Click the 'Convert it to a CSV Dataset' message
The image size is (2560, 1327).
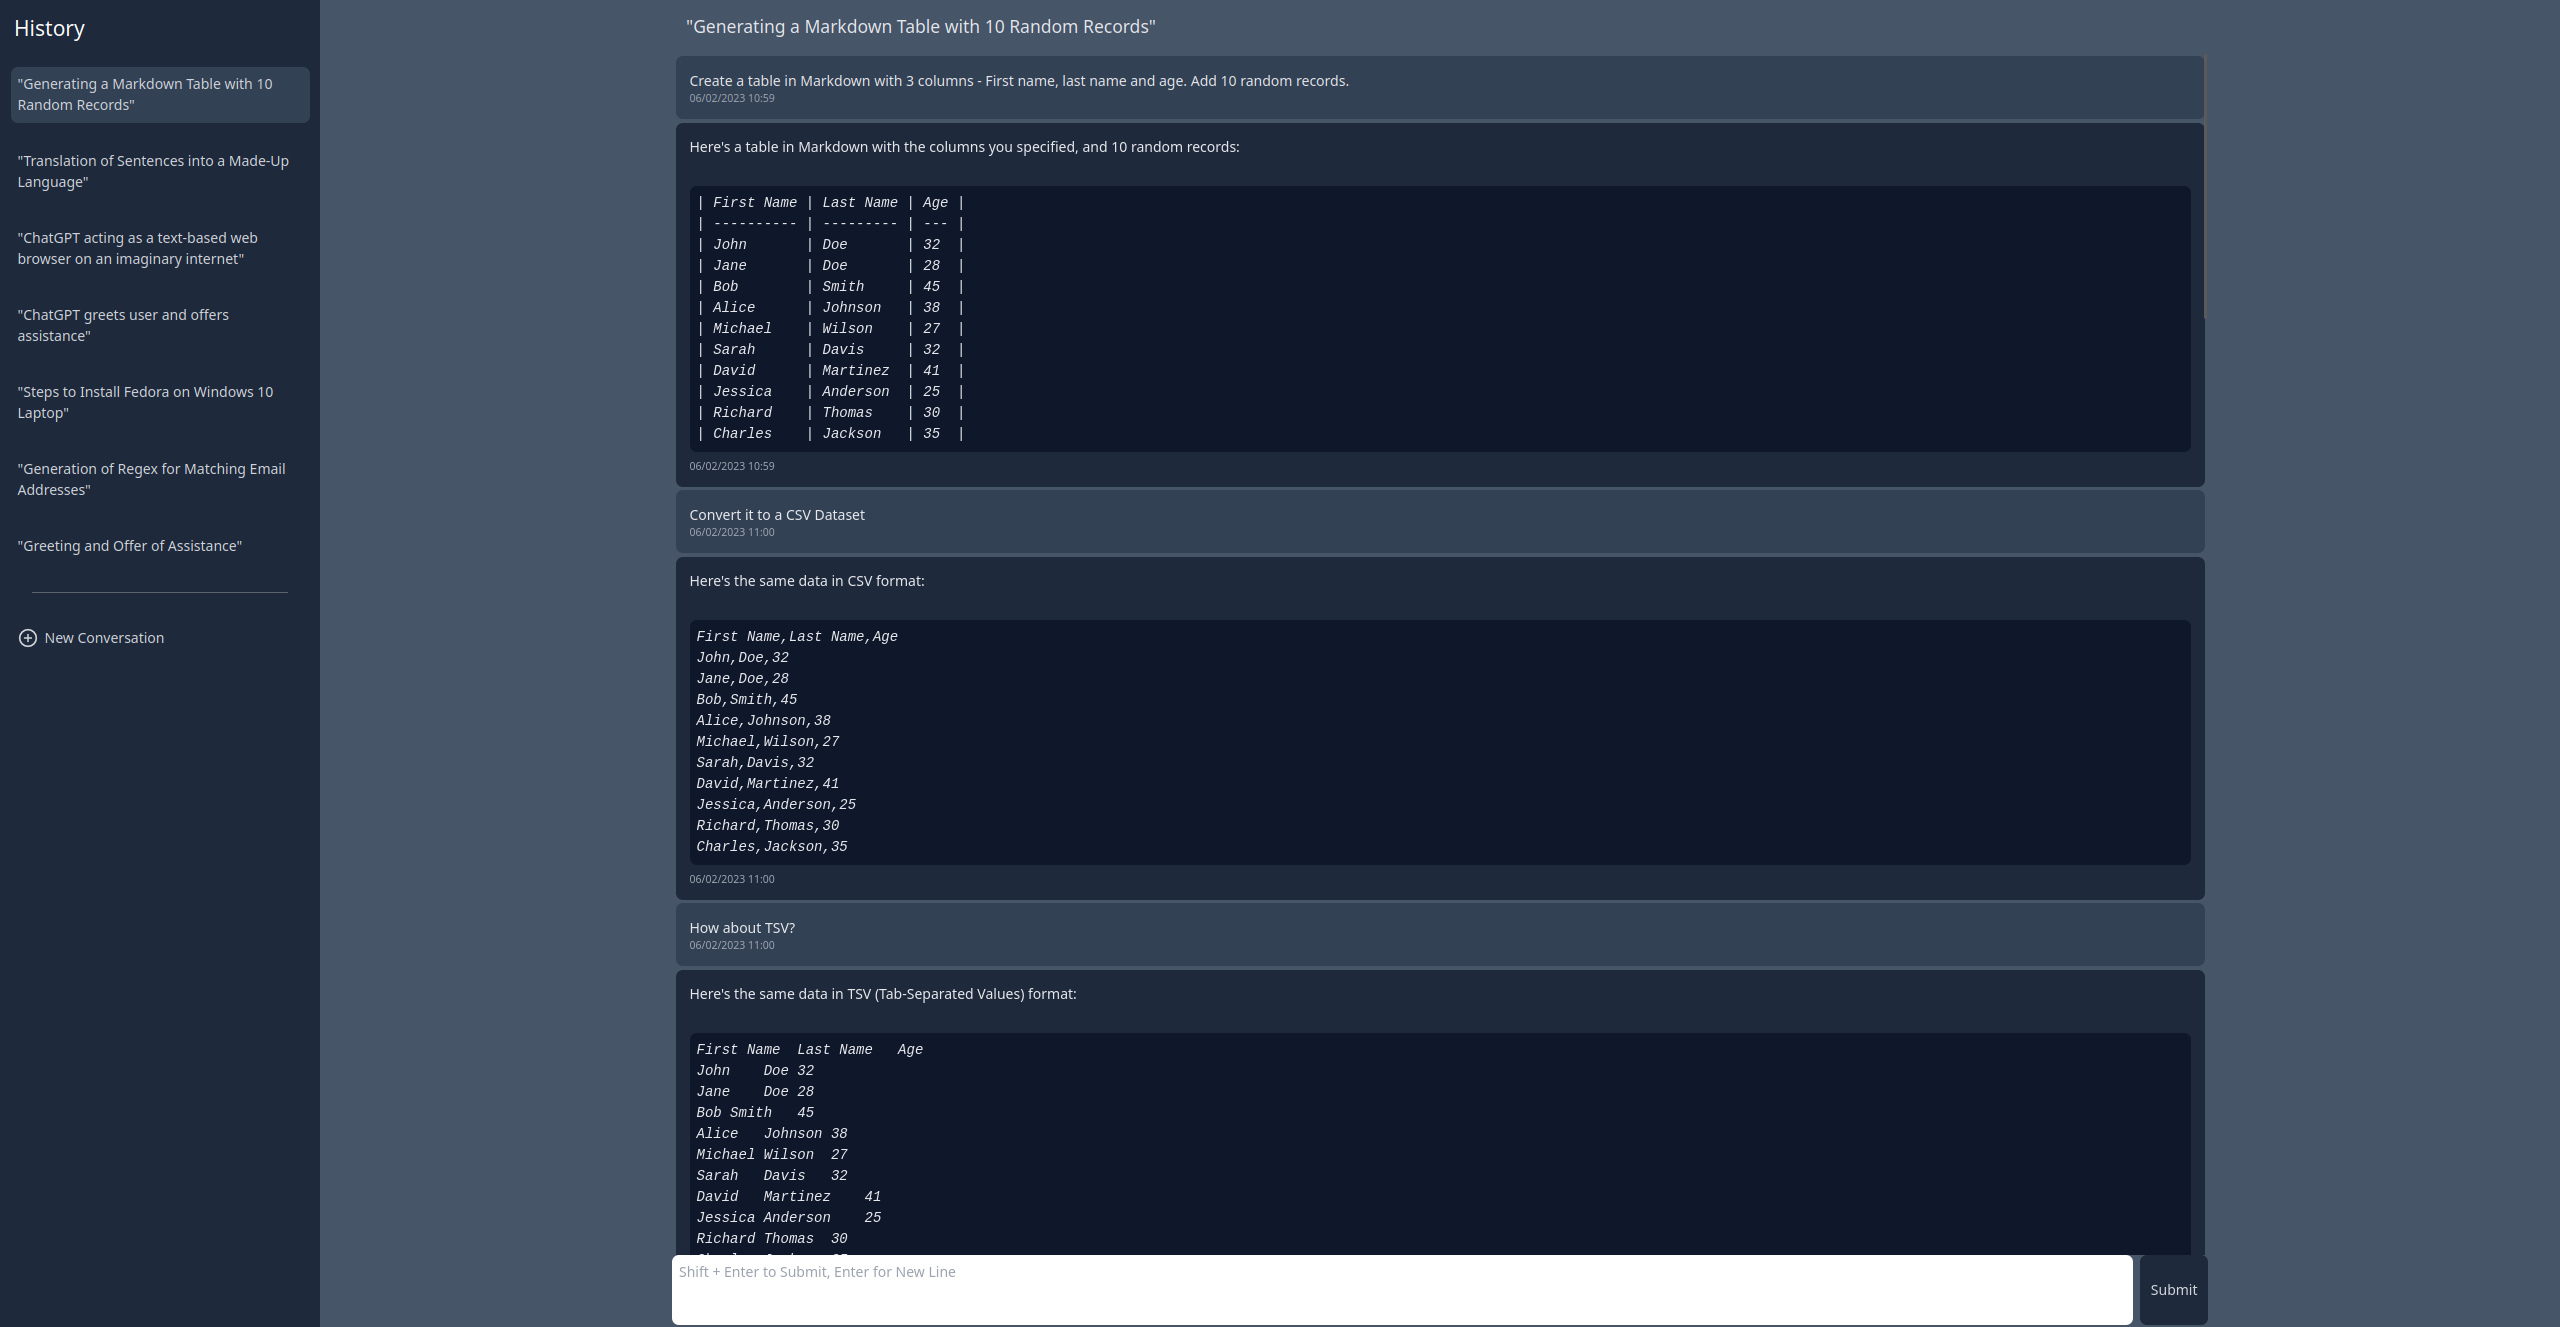point(777,515)
